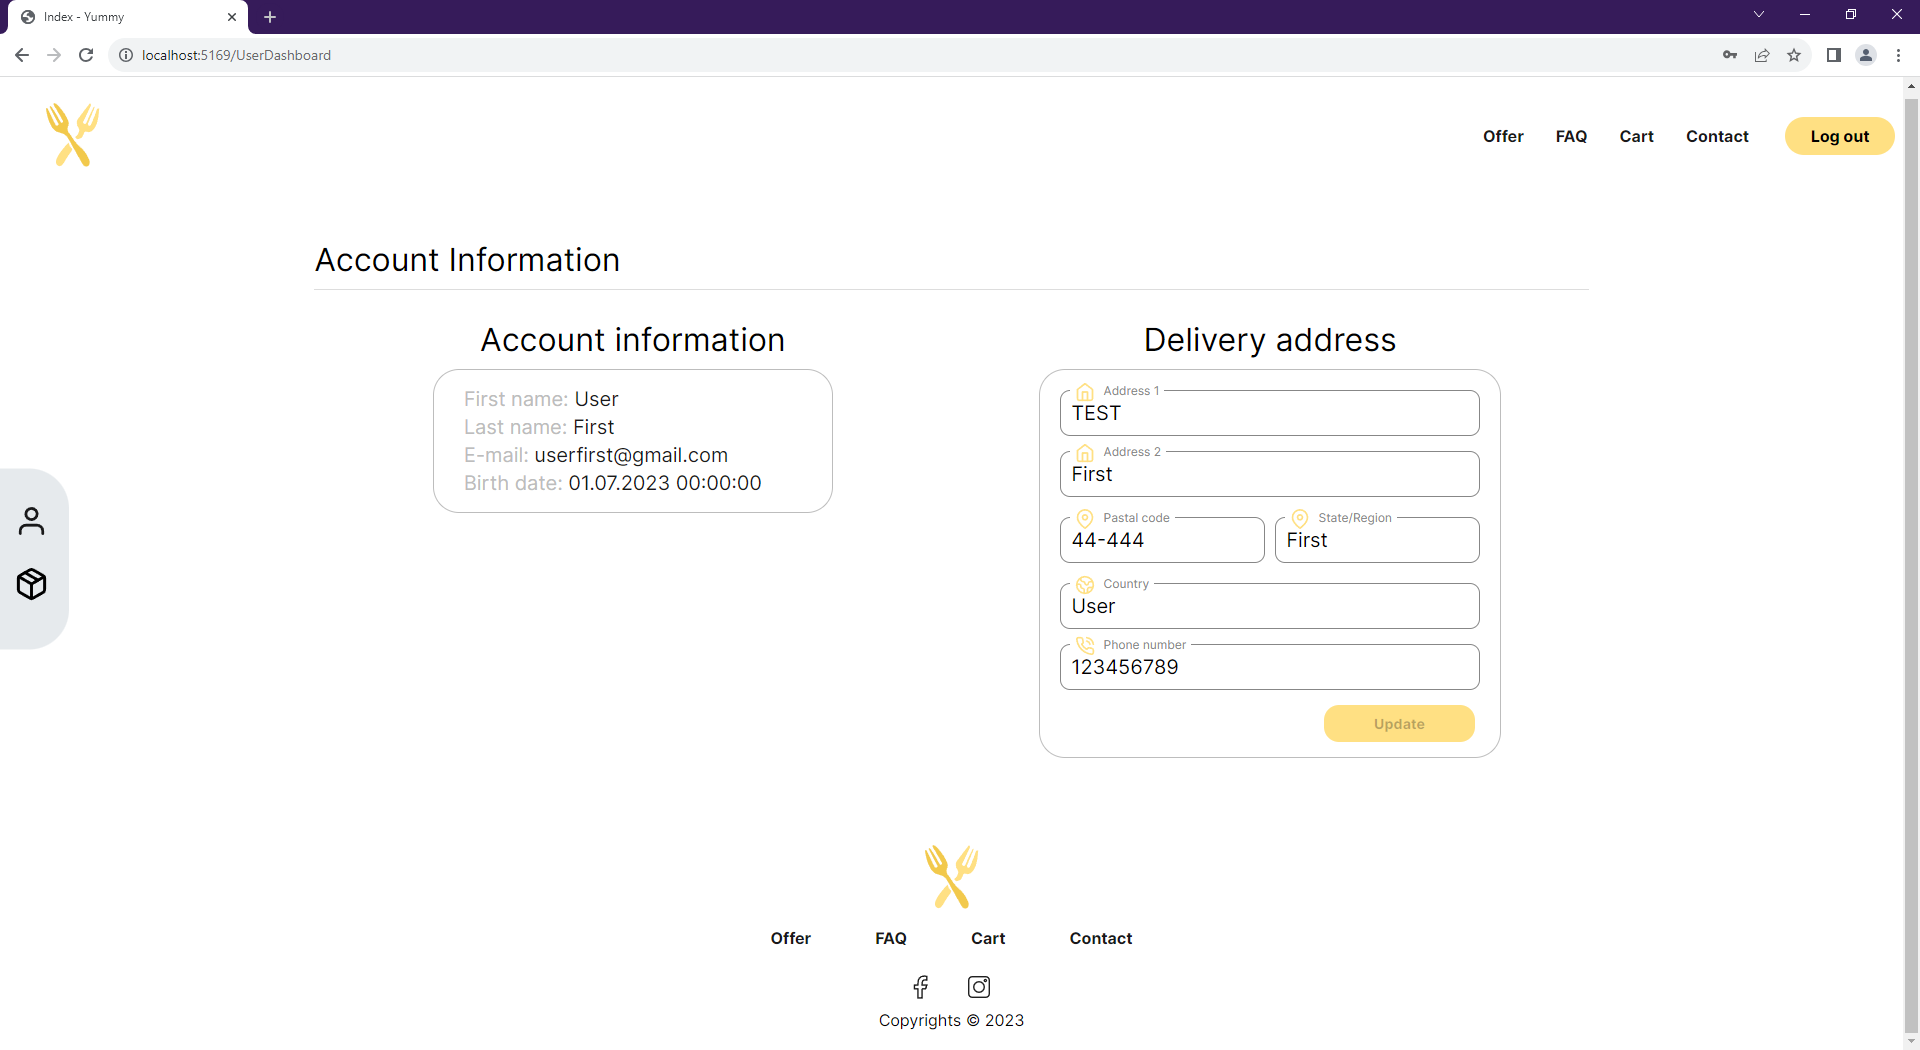
Task: Open the browser tab search chevron
Action: click(x=1758, y=14)
